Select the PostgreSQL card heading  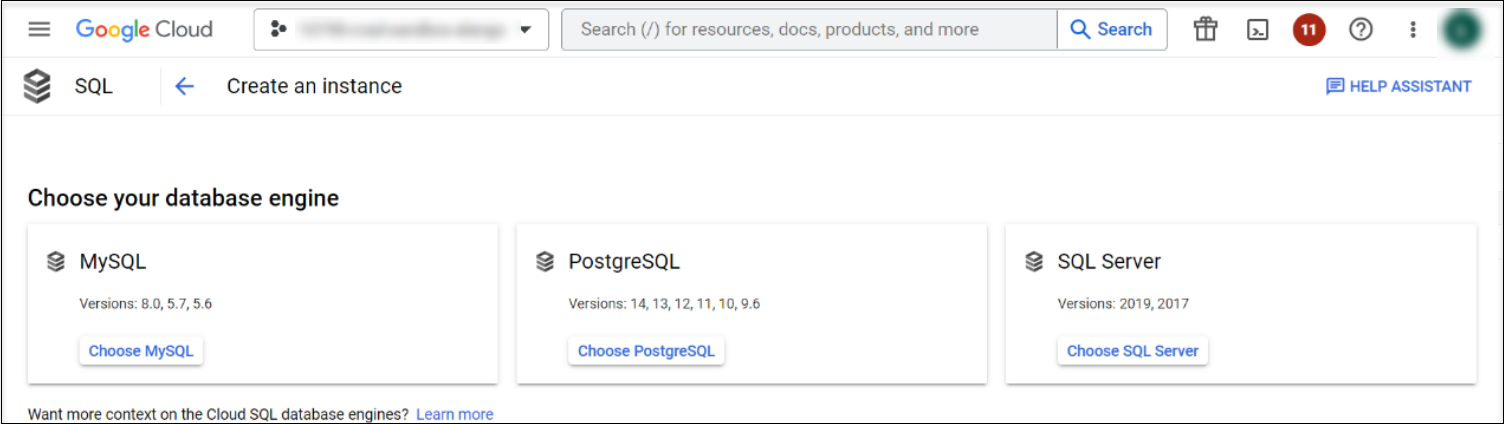click(624, 262)
